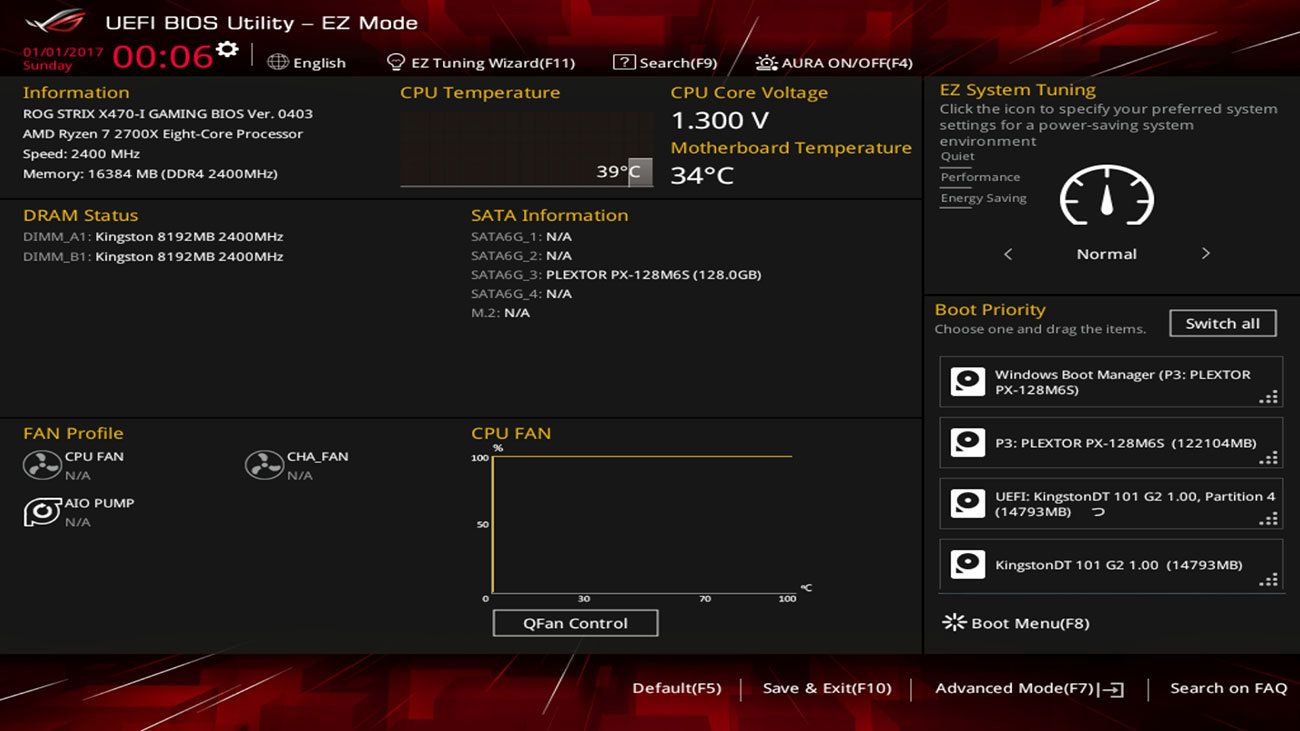Screen dimensions: 1300x731
Task: Click the AURA ON/OFF light icon
Action: click(x=766, y=62)
